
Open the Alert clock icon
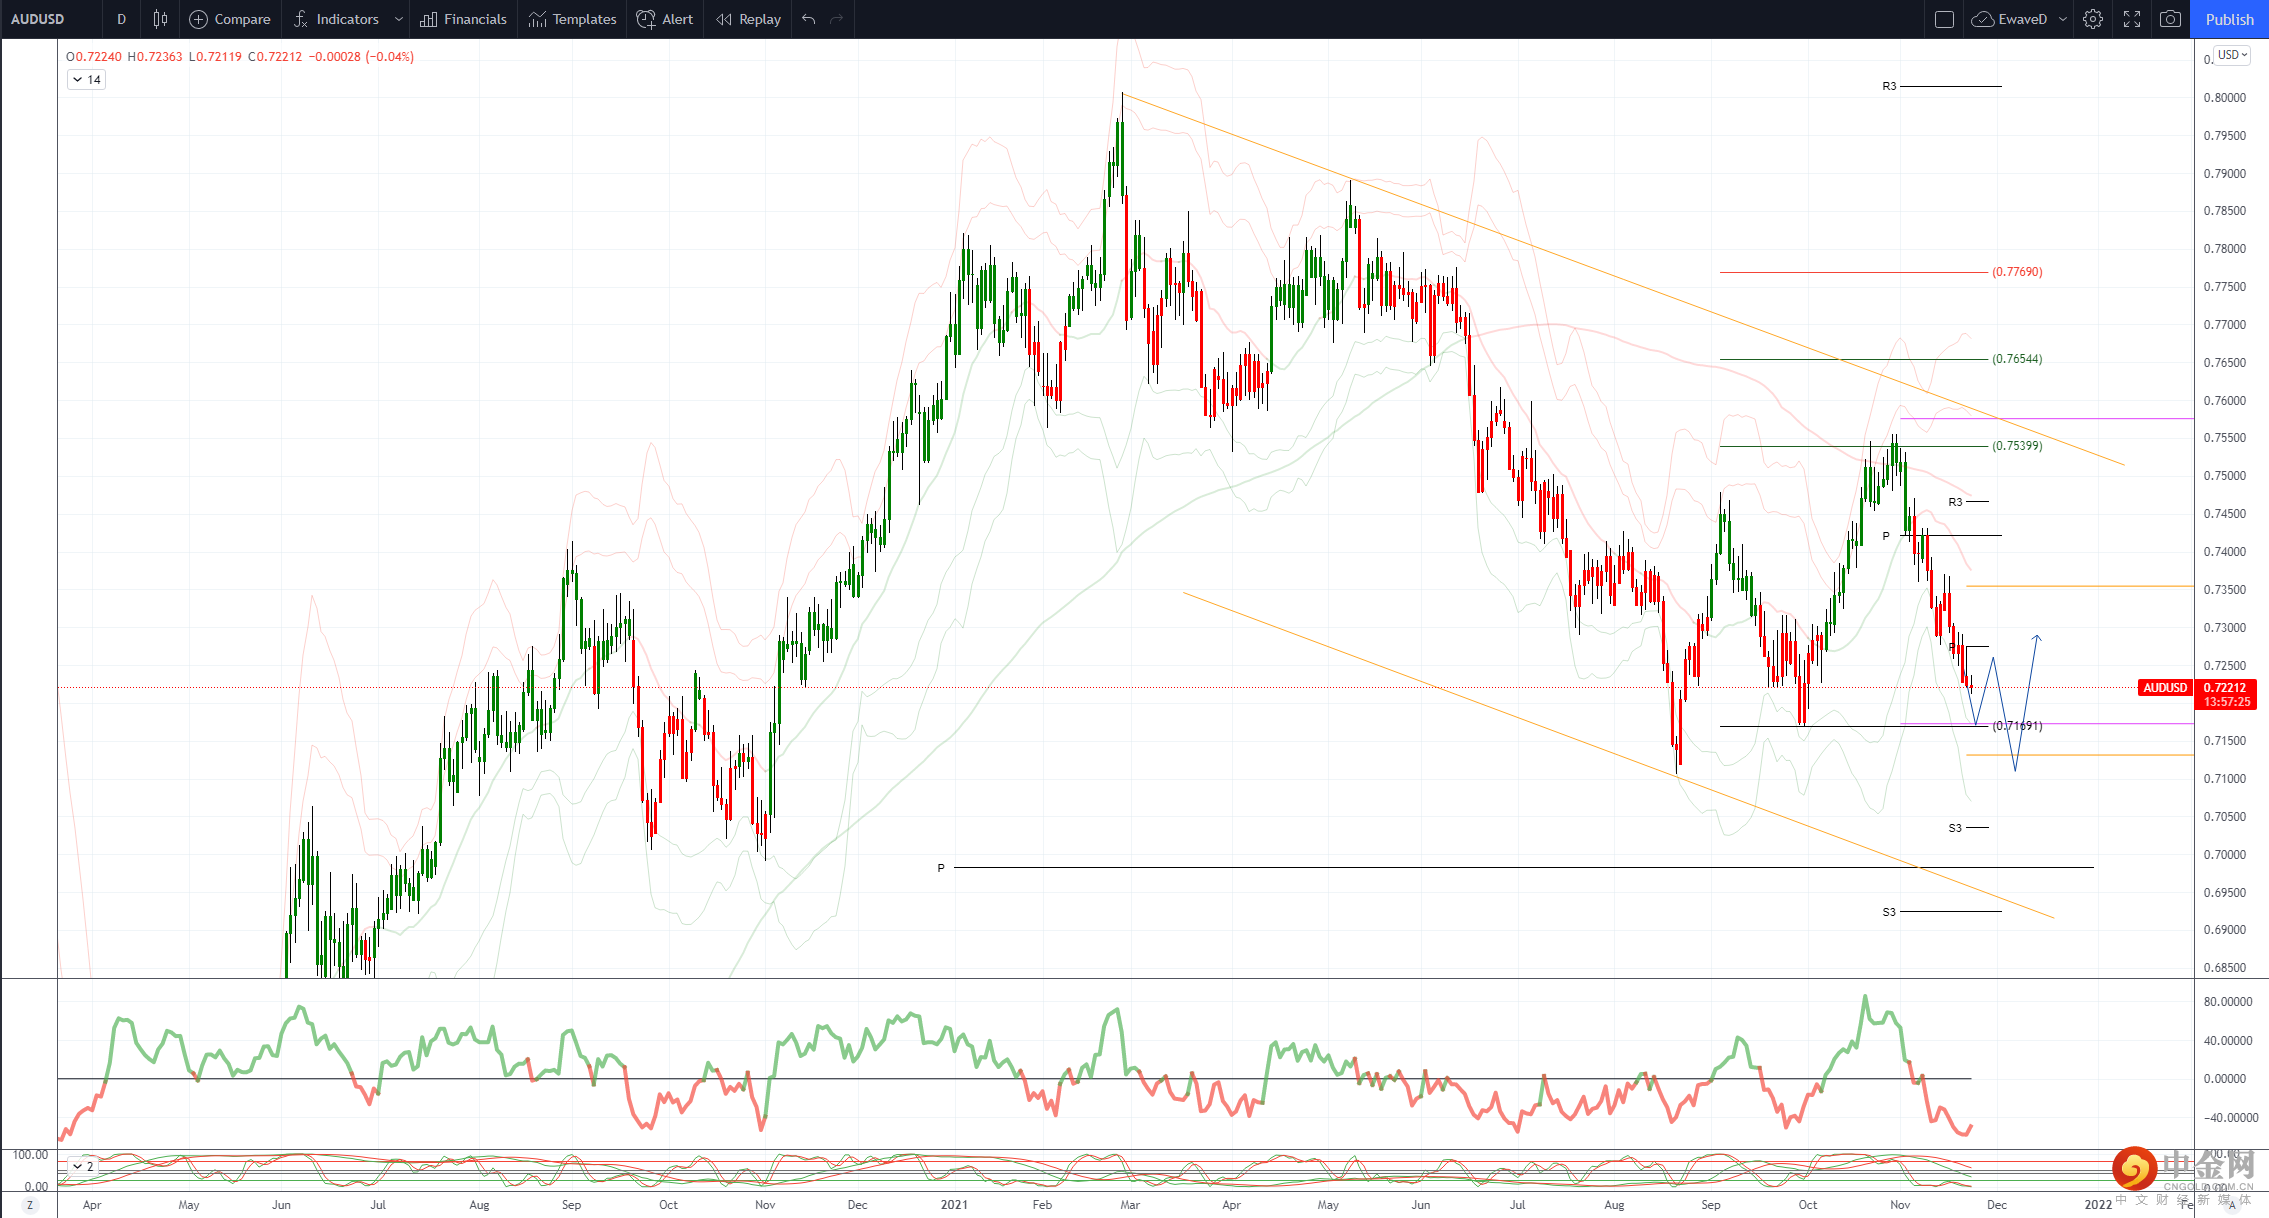[647, 19]
